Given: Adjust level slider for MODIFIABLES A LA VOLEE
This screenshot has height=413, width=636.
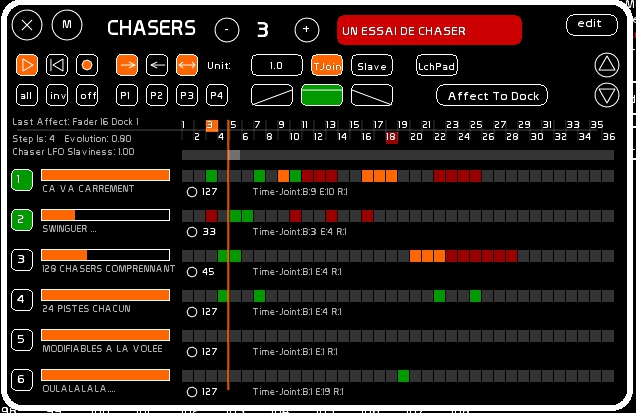Looking at the screenshot, I should (x=105, y=335).
